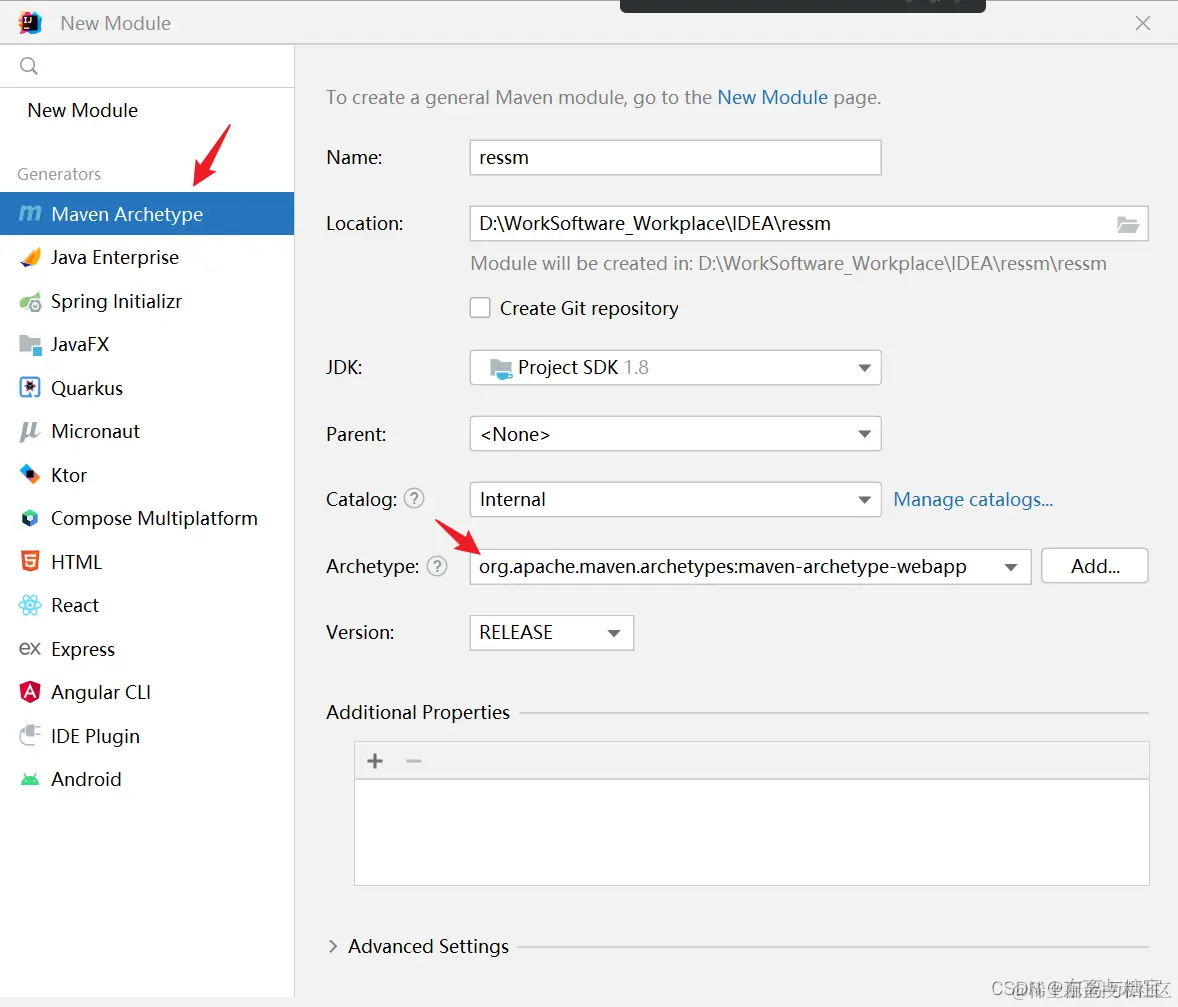Viewport: 1178px width, 1007px height.
Task: Click 'Module will be created in' hint text
Action: [x=788, y=264]
